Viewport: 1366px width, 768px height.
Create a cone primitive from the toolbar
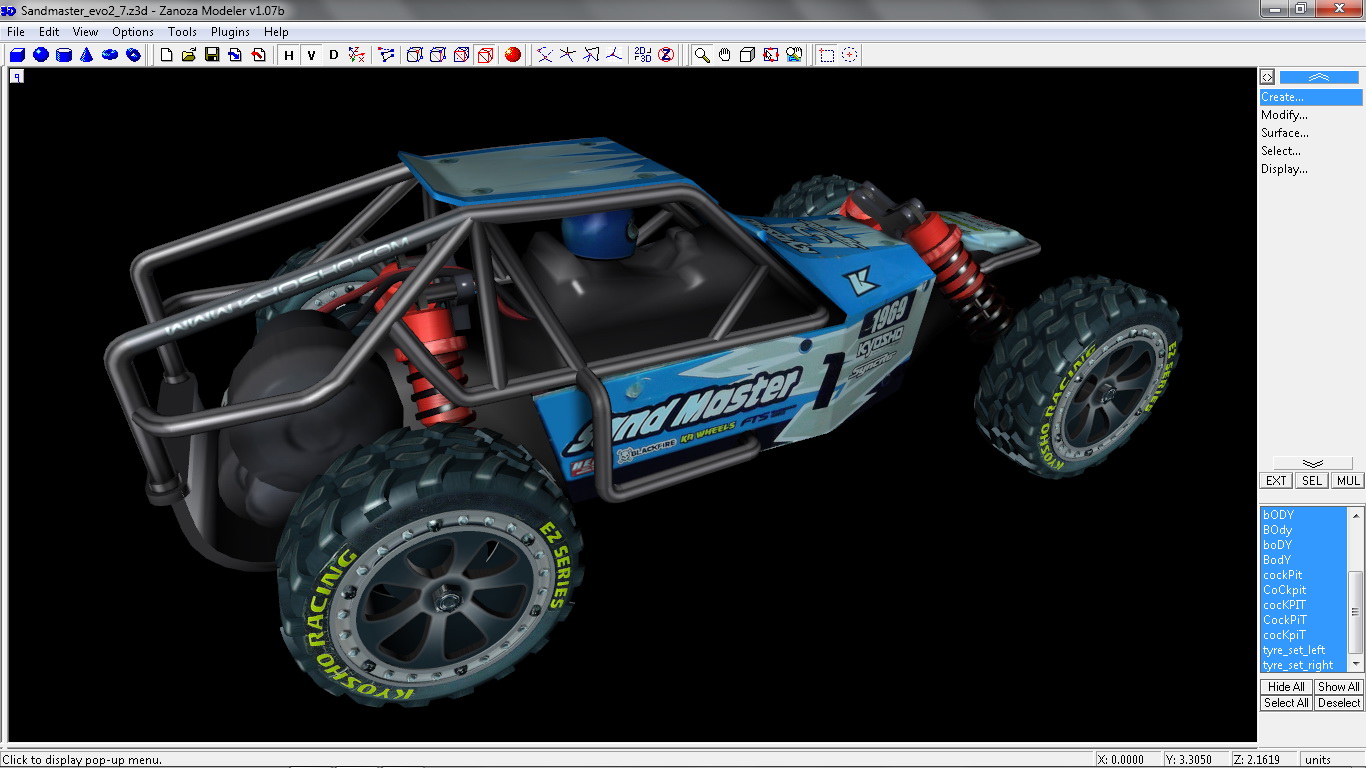(x=87, y=55)
